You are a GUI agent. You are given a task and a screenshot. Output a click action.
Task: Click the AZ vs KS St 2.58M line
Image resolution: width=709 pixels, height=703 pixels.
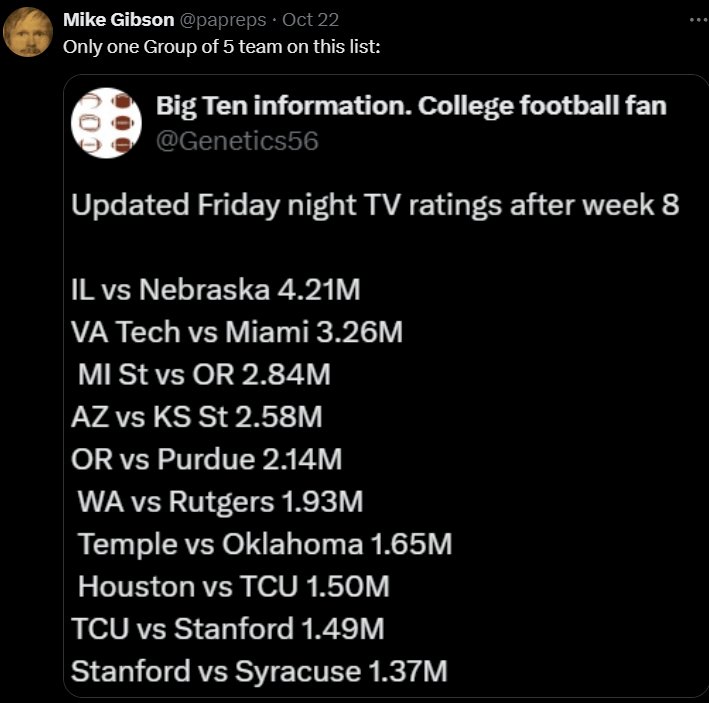click(197, 417)
